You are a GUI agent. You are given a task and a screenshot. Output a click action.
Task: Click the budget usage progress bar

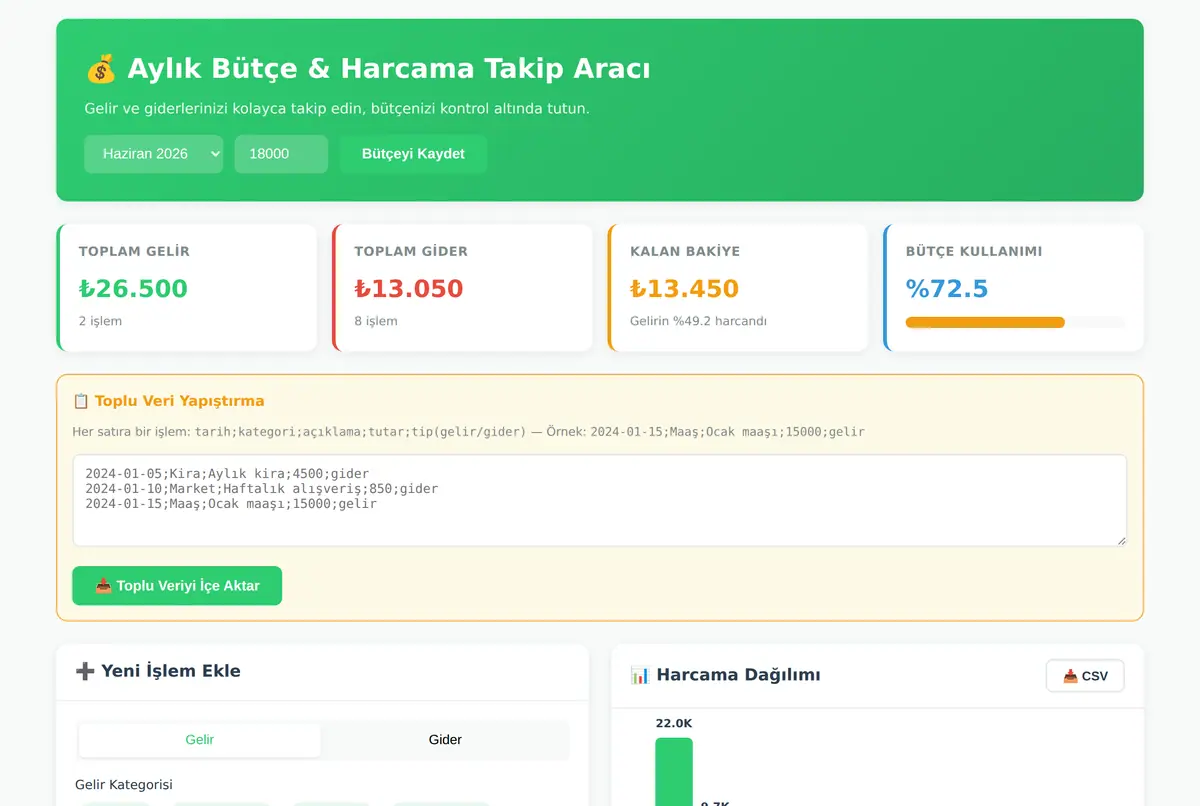[x=1015, y=322]
